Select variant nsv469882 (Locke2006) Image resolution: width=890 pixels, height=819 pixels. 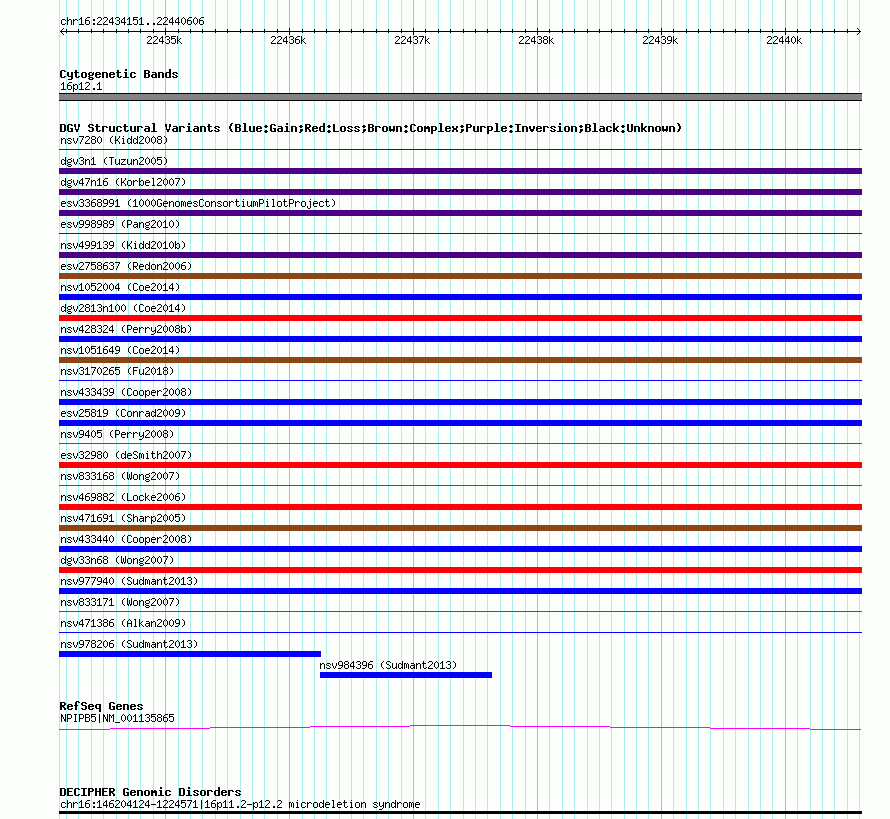click(x=123, y=497)
